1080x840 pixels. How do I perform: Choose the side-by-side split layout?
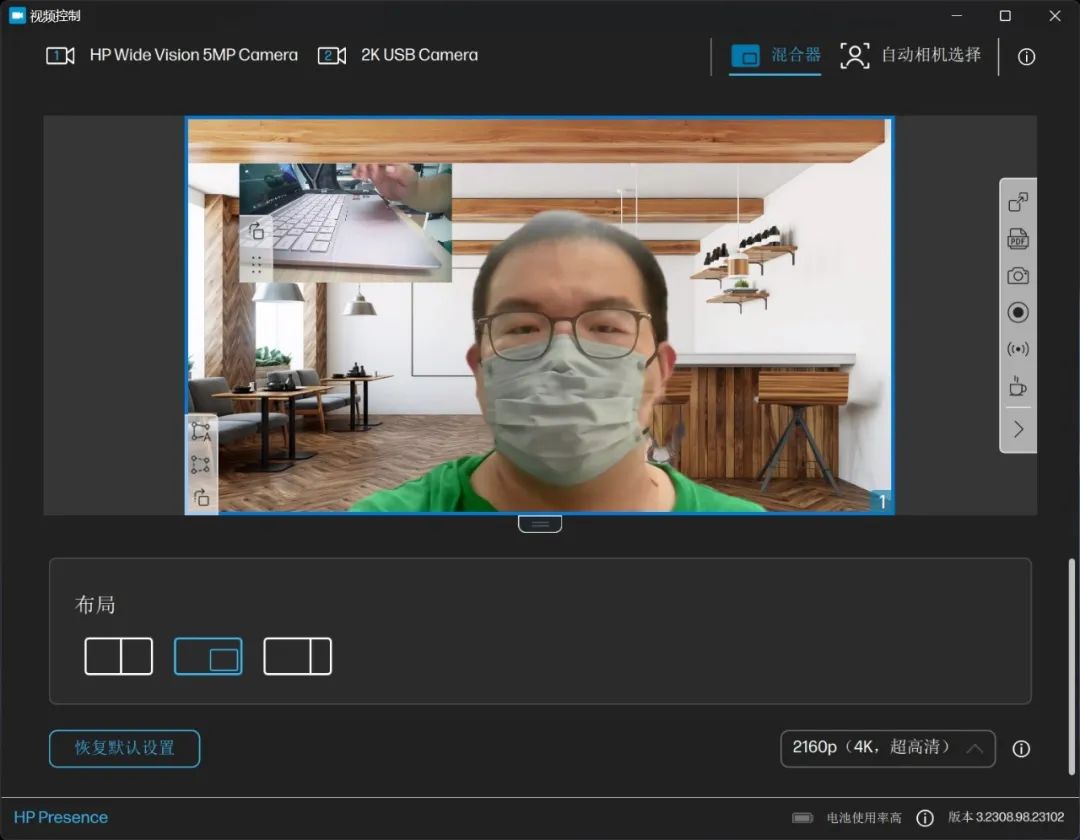pyautogui.click(x=118, y=656)
